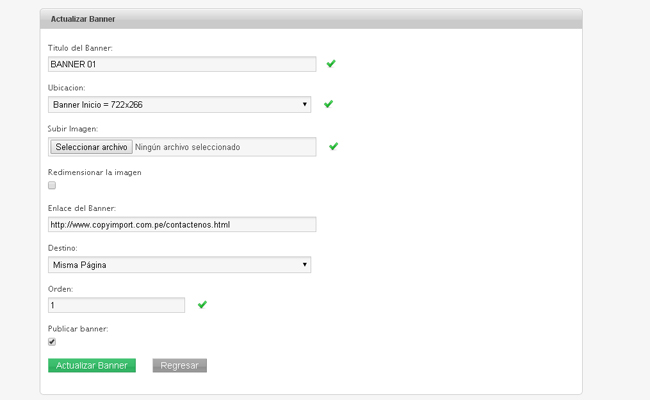Click green checkmark beside Titulo del Banner field

tap(331, 64)
